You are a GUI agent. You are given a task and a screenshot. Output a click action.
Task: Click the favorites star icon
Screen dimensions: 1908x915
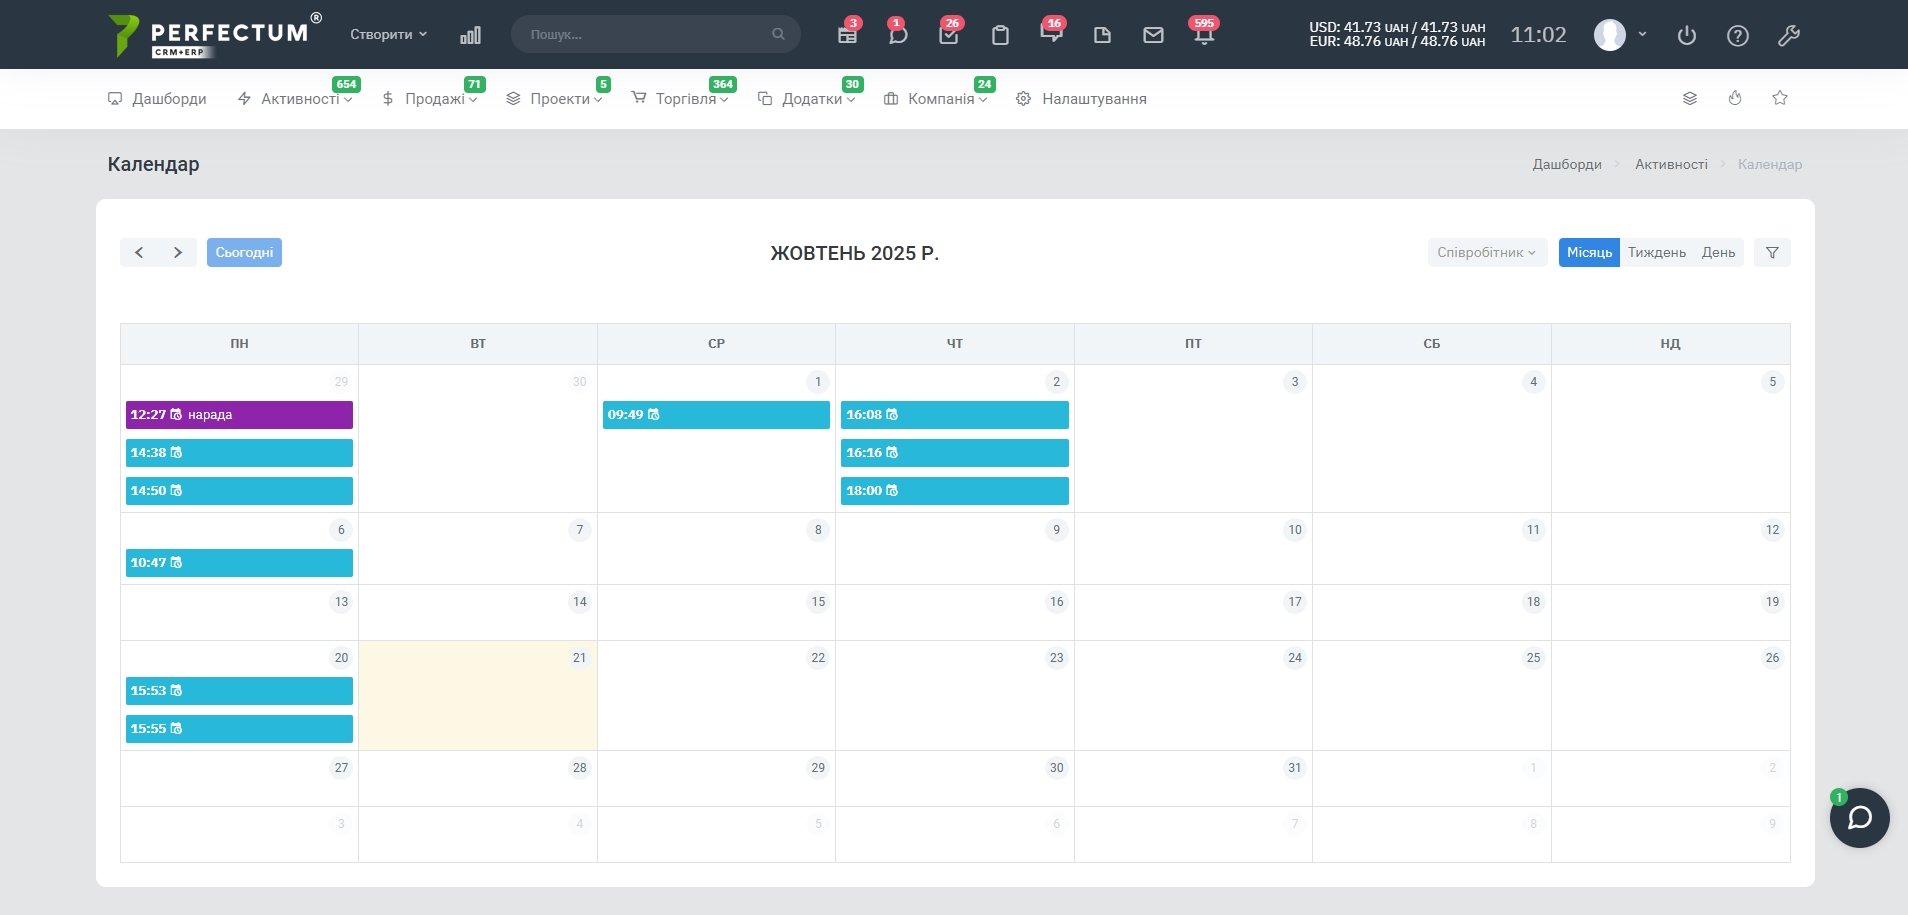pyautogui.click(x=1780, y=98)
